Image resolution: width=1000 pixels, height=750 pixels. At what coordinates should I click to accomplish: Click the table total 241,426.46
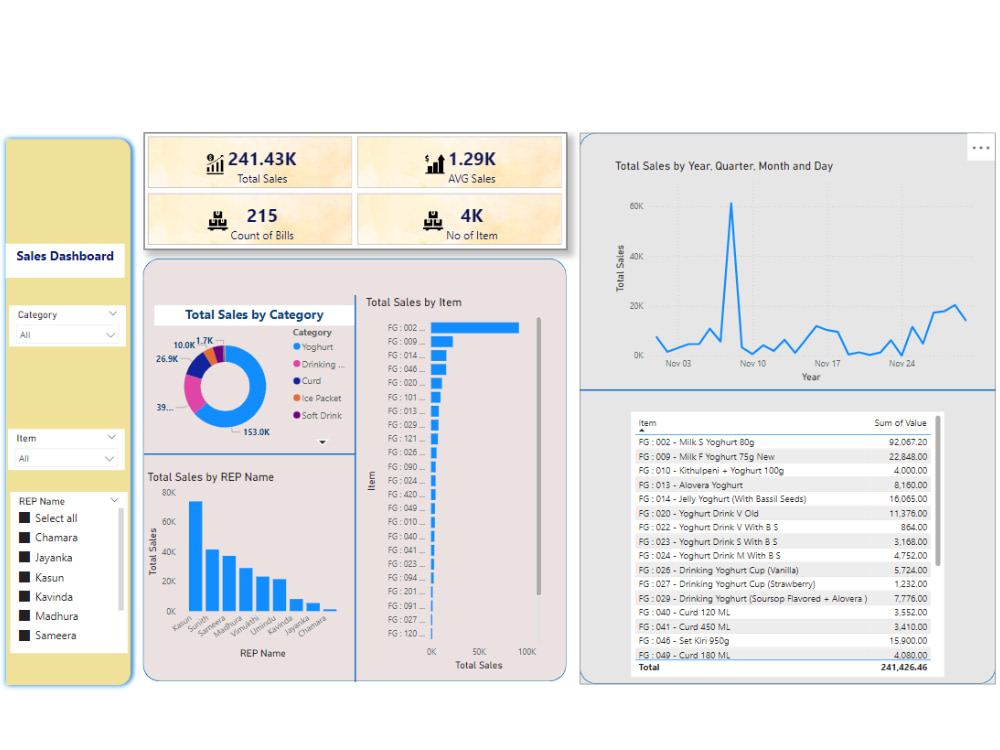tap(904, 667)
